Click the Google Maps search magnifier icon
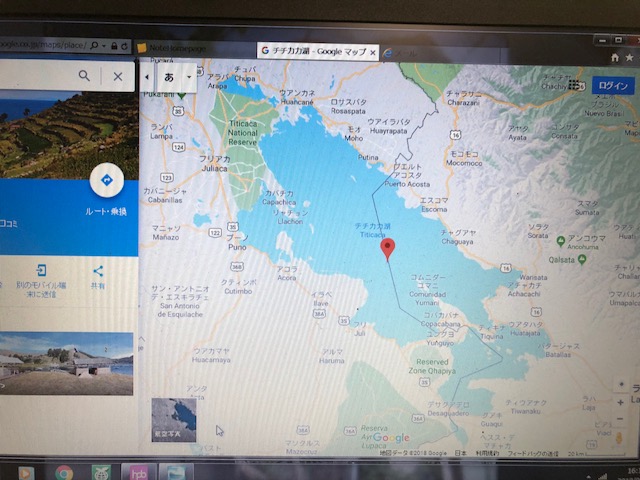The width and height of the screenshot is (640, 480). [84, 76]
